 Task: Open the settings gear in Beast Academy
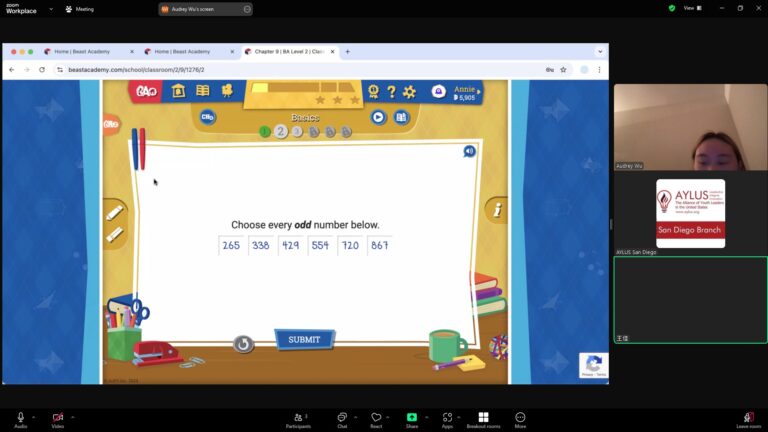(409, 92)
